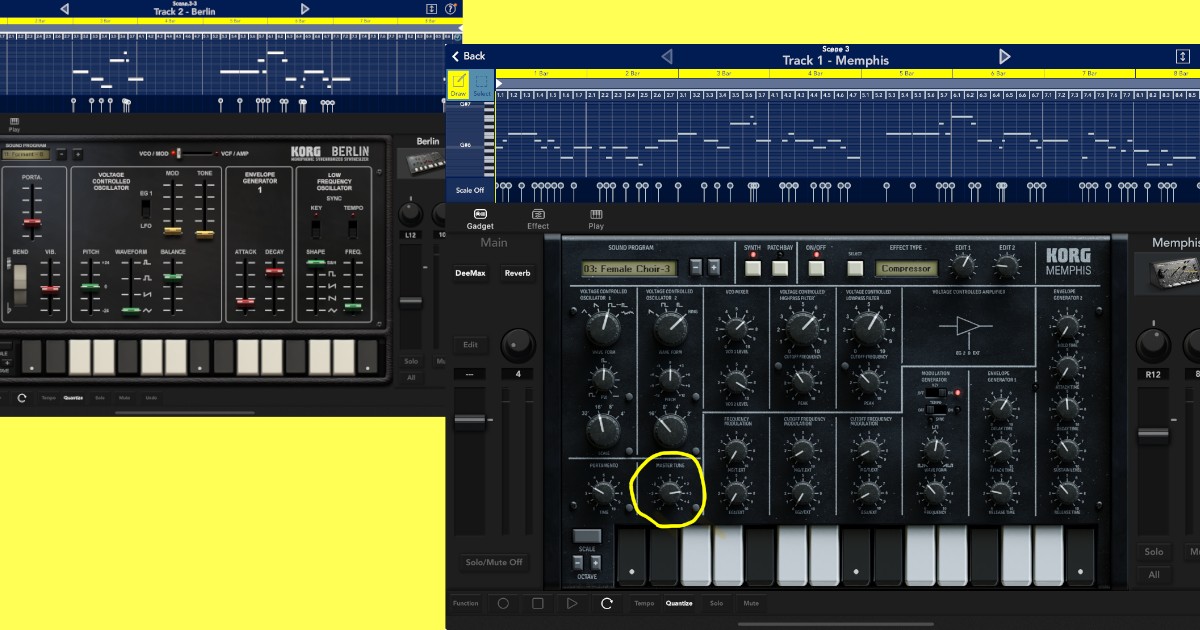Toggle the SYNTH button on Memphis
Image resolution: width=1200 pixels, height=630 pixels.
click(x=752, y=267)
